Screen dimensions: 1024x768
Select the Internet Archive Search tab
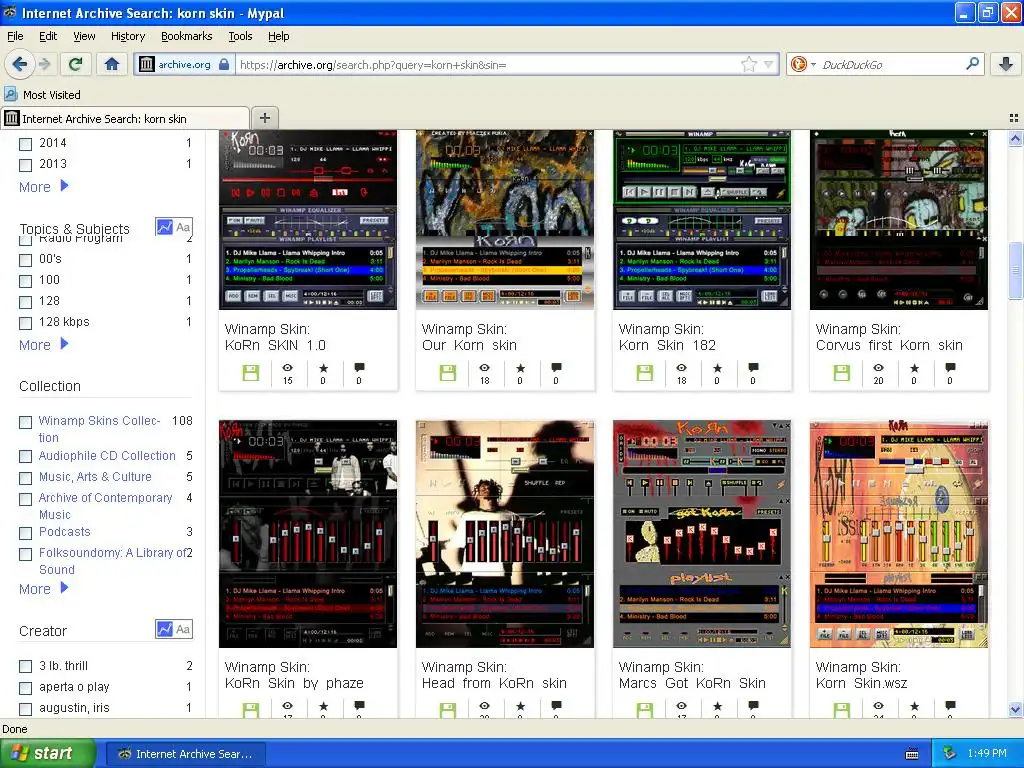pos(125,118)
